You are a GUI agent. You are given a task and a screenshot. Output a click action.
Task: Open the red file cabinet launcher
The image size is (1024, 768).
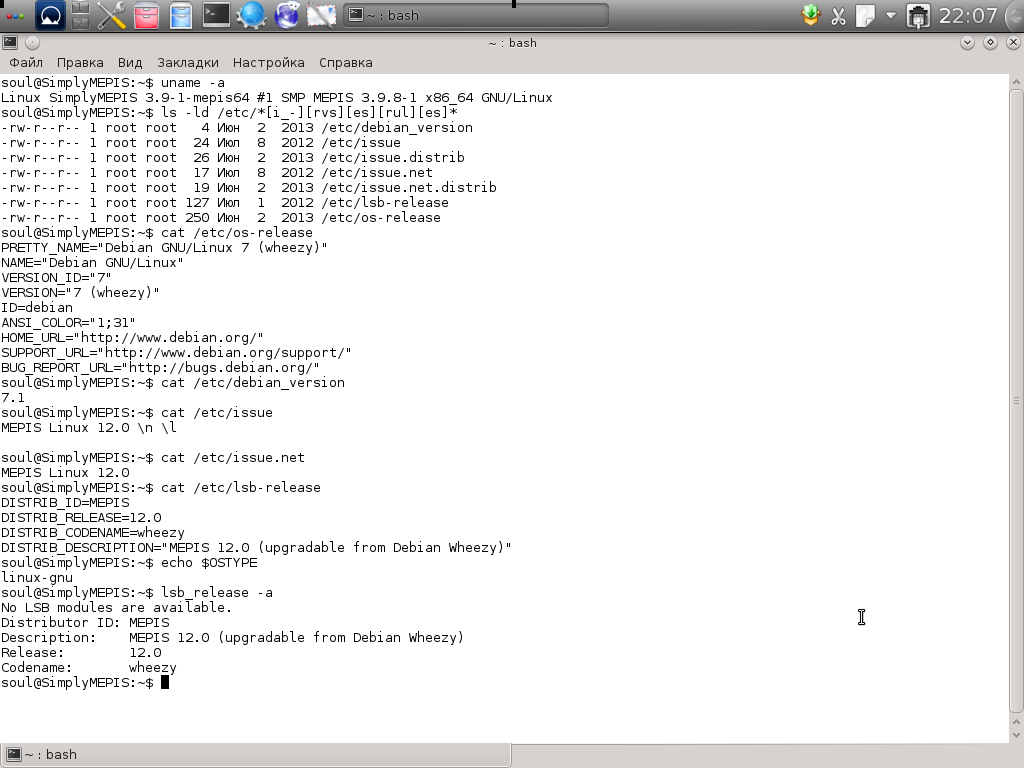coord(146,15)
